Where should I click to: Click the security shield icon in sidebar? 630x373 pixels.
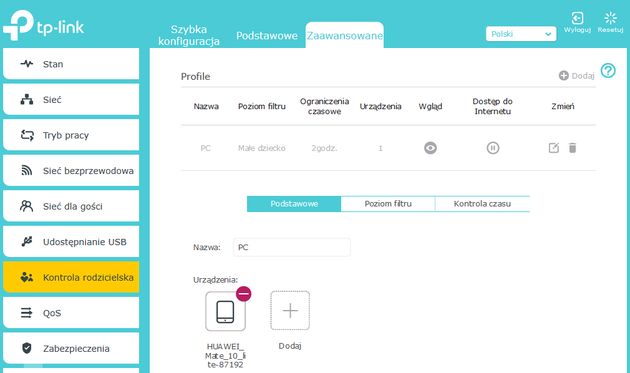pyautogui.click(x=27, y=348)
